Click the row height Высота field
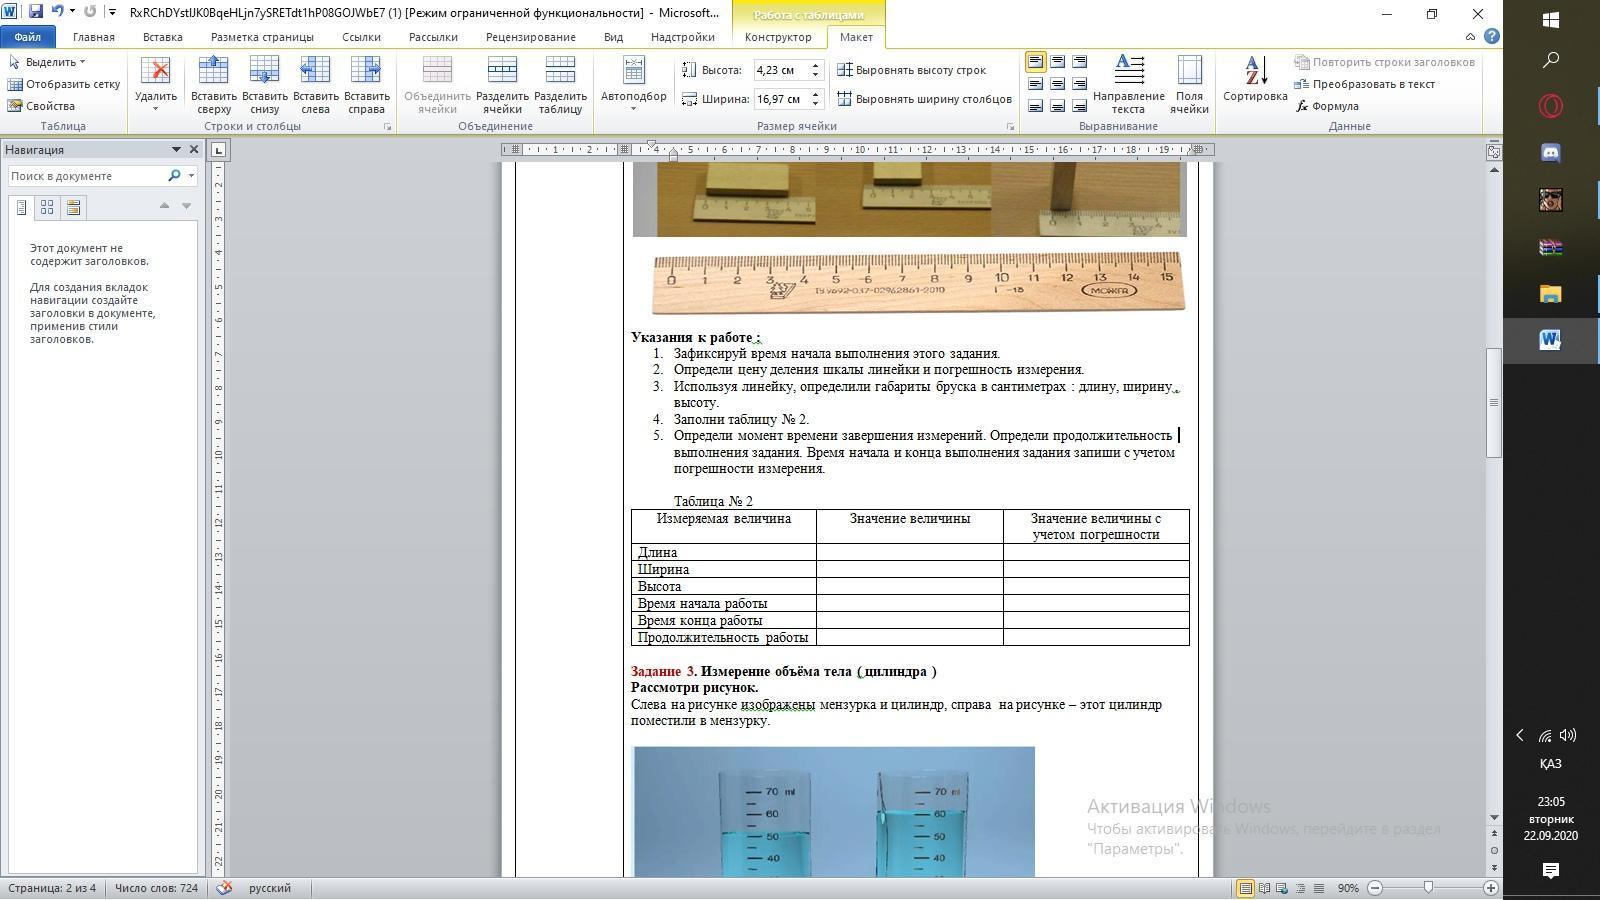Screen dimensions: 1600x900 pyautogui.click(x=780, y=70)
